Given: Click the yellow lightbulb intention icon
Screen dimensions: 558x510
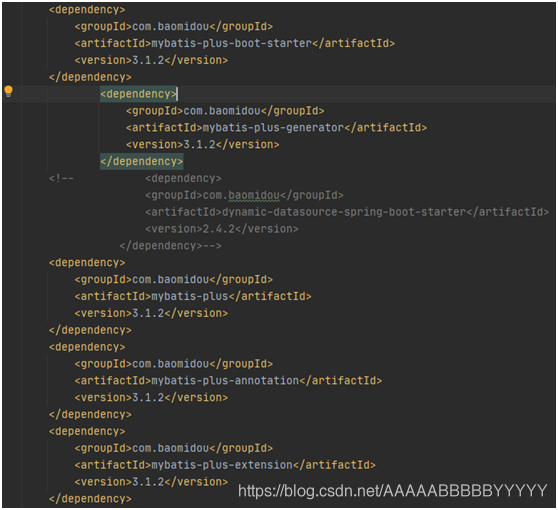Looking at the screenshot, I should 9,91.
